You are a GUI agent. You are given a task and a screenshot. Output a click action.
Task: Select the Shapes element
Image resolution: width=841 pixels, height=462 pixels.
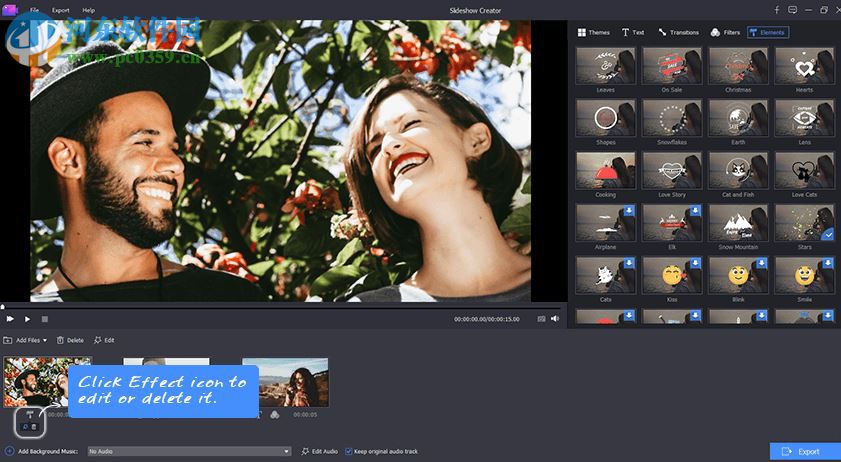(606, 118)
